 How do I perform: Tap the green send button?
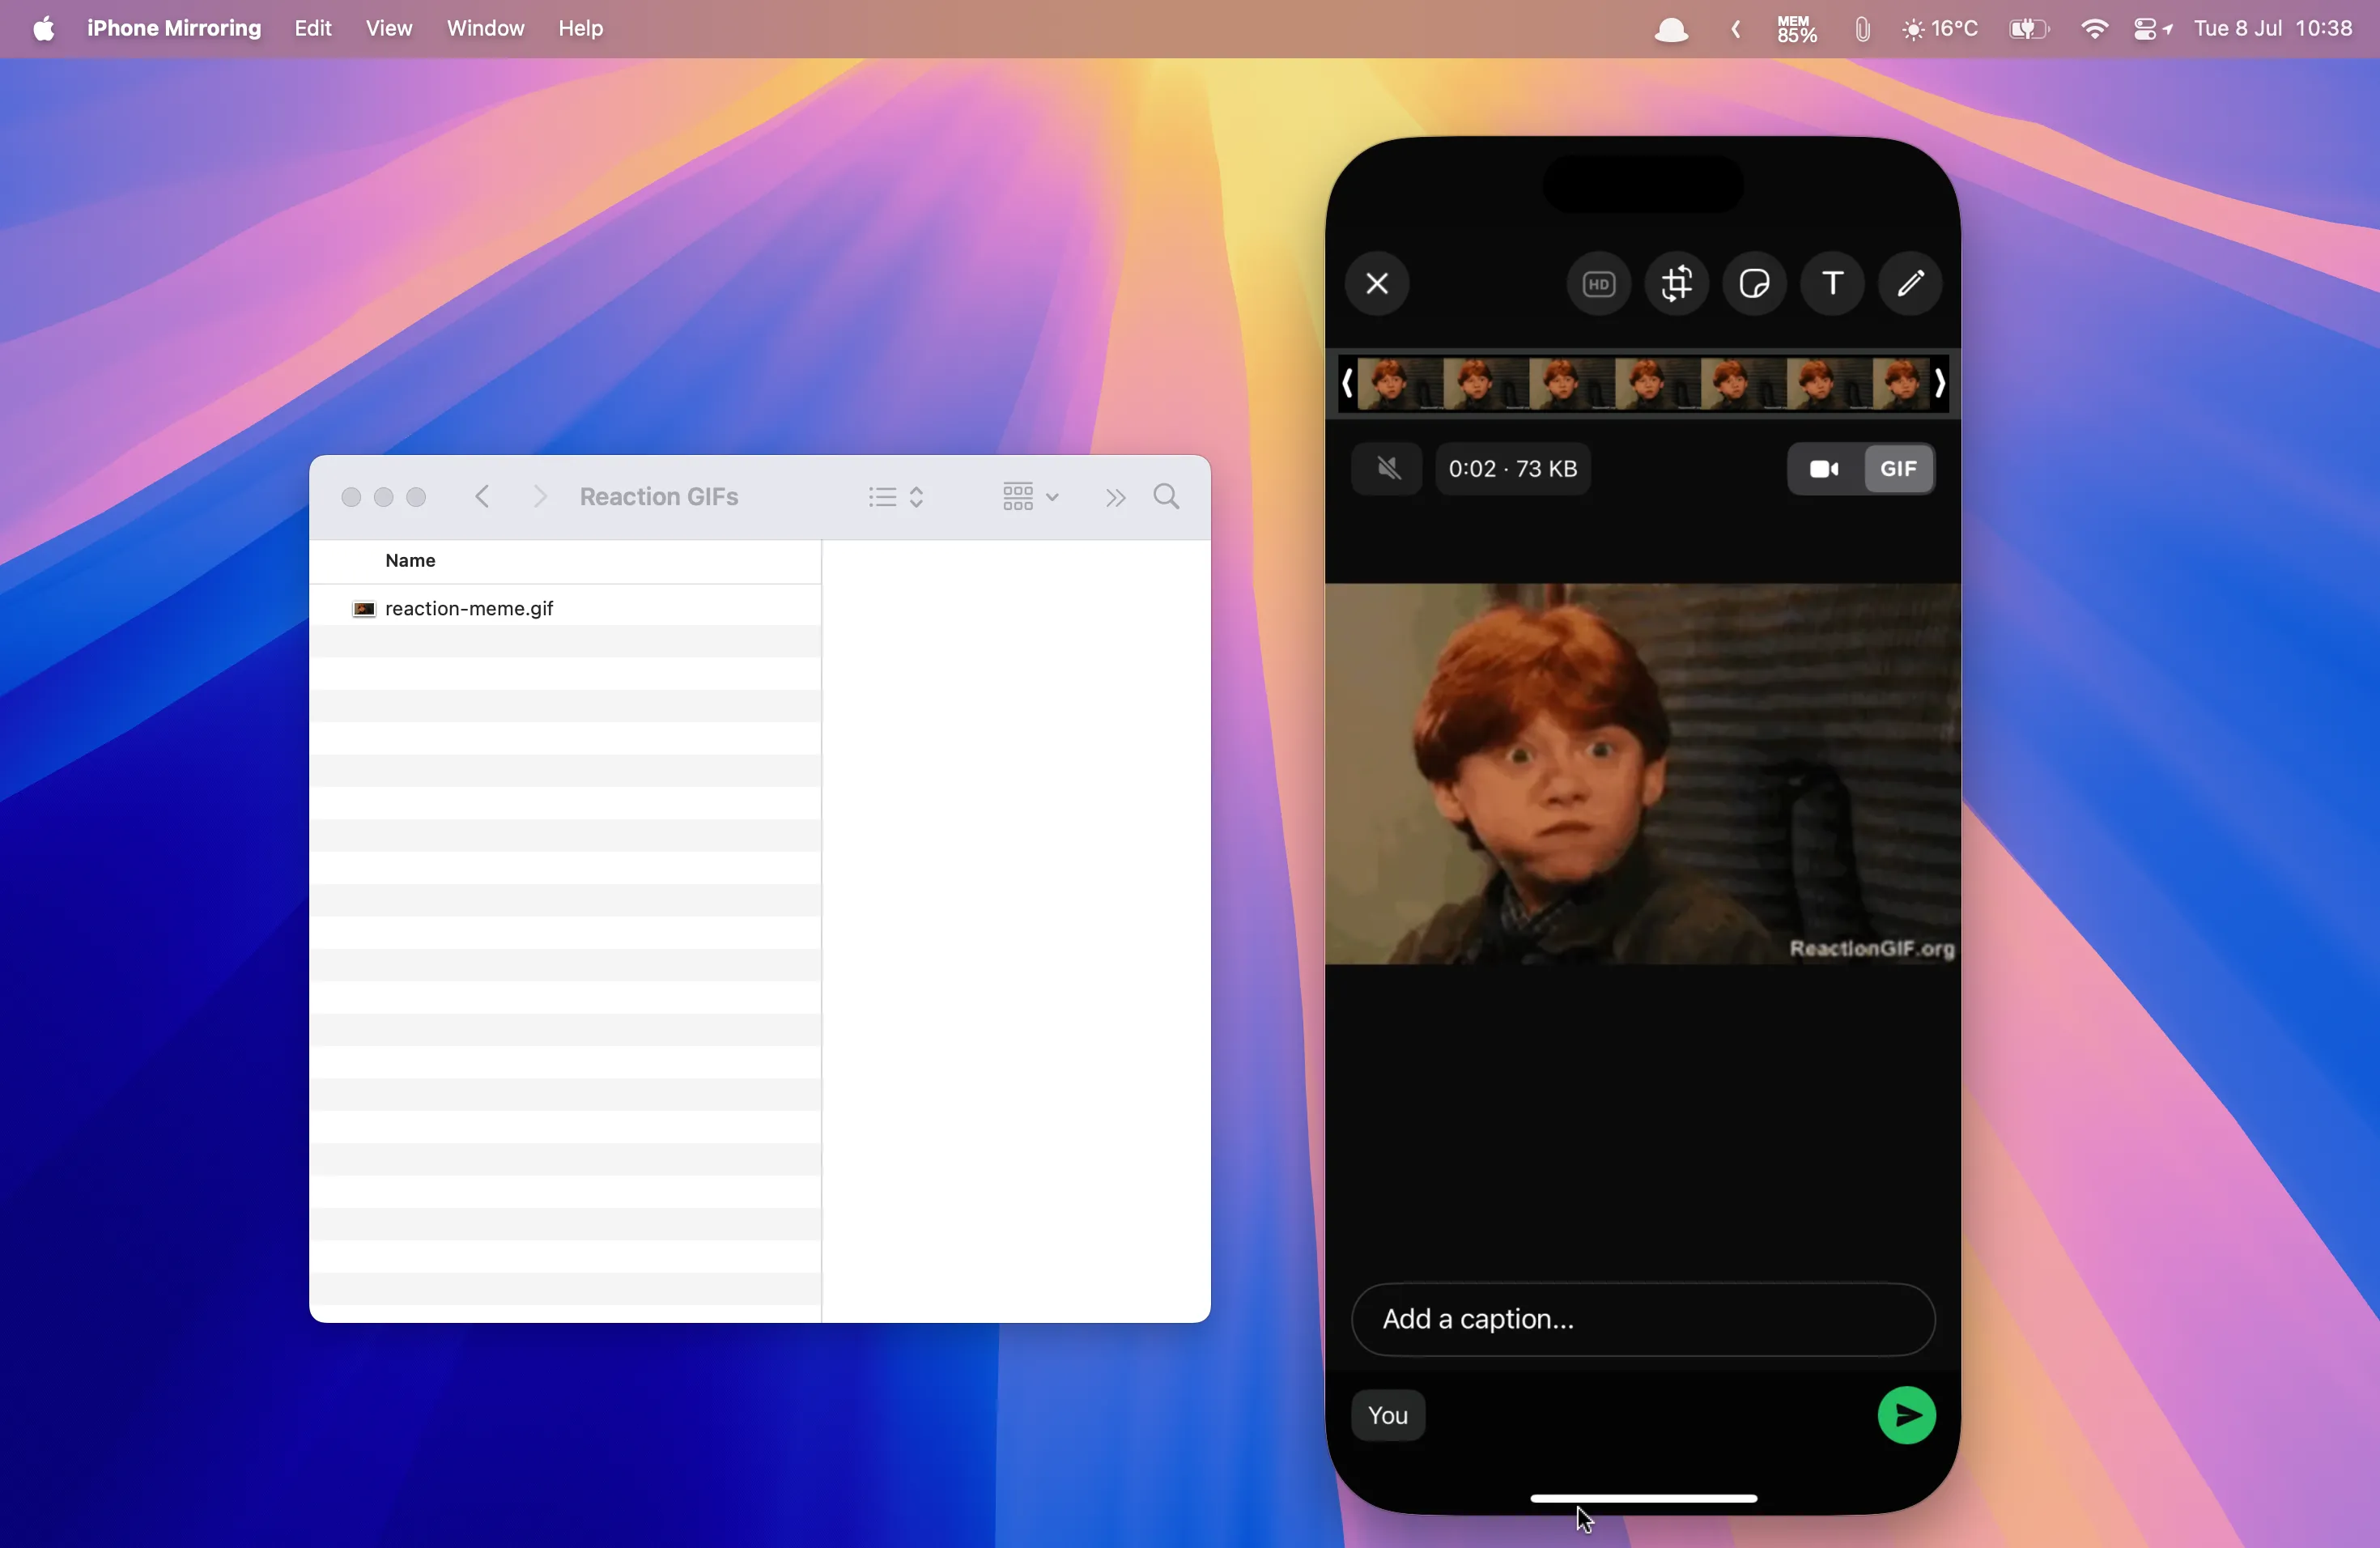[1906, 1415]
